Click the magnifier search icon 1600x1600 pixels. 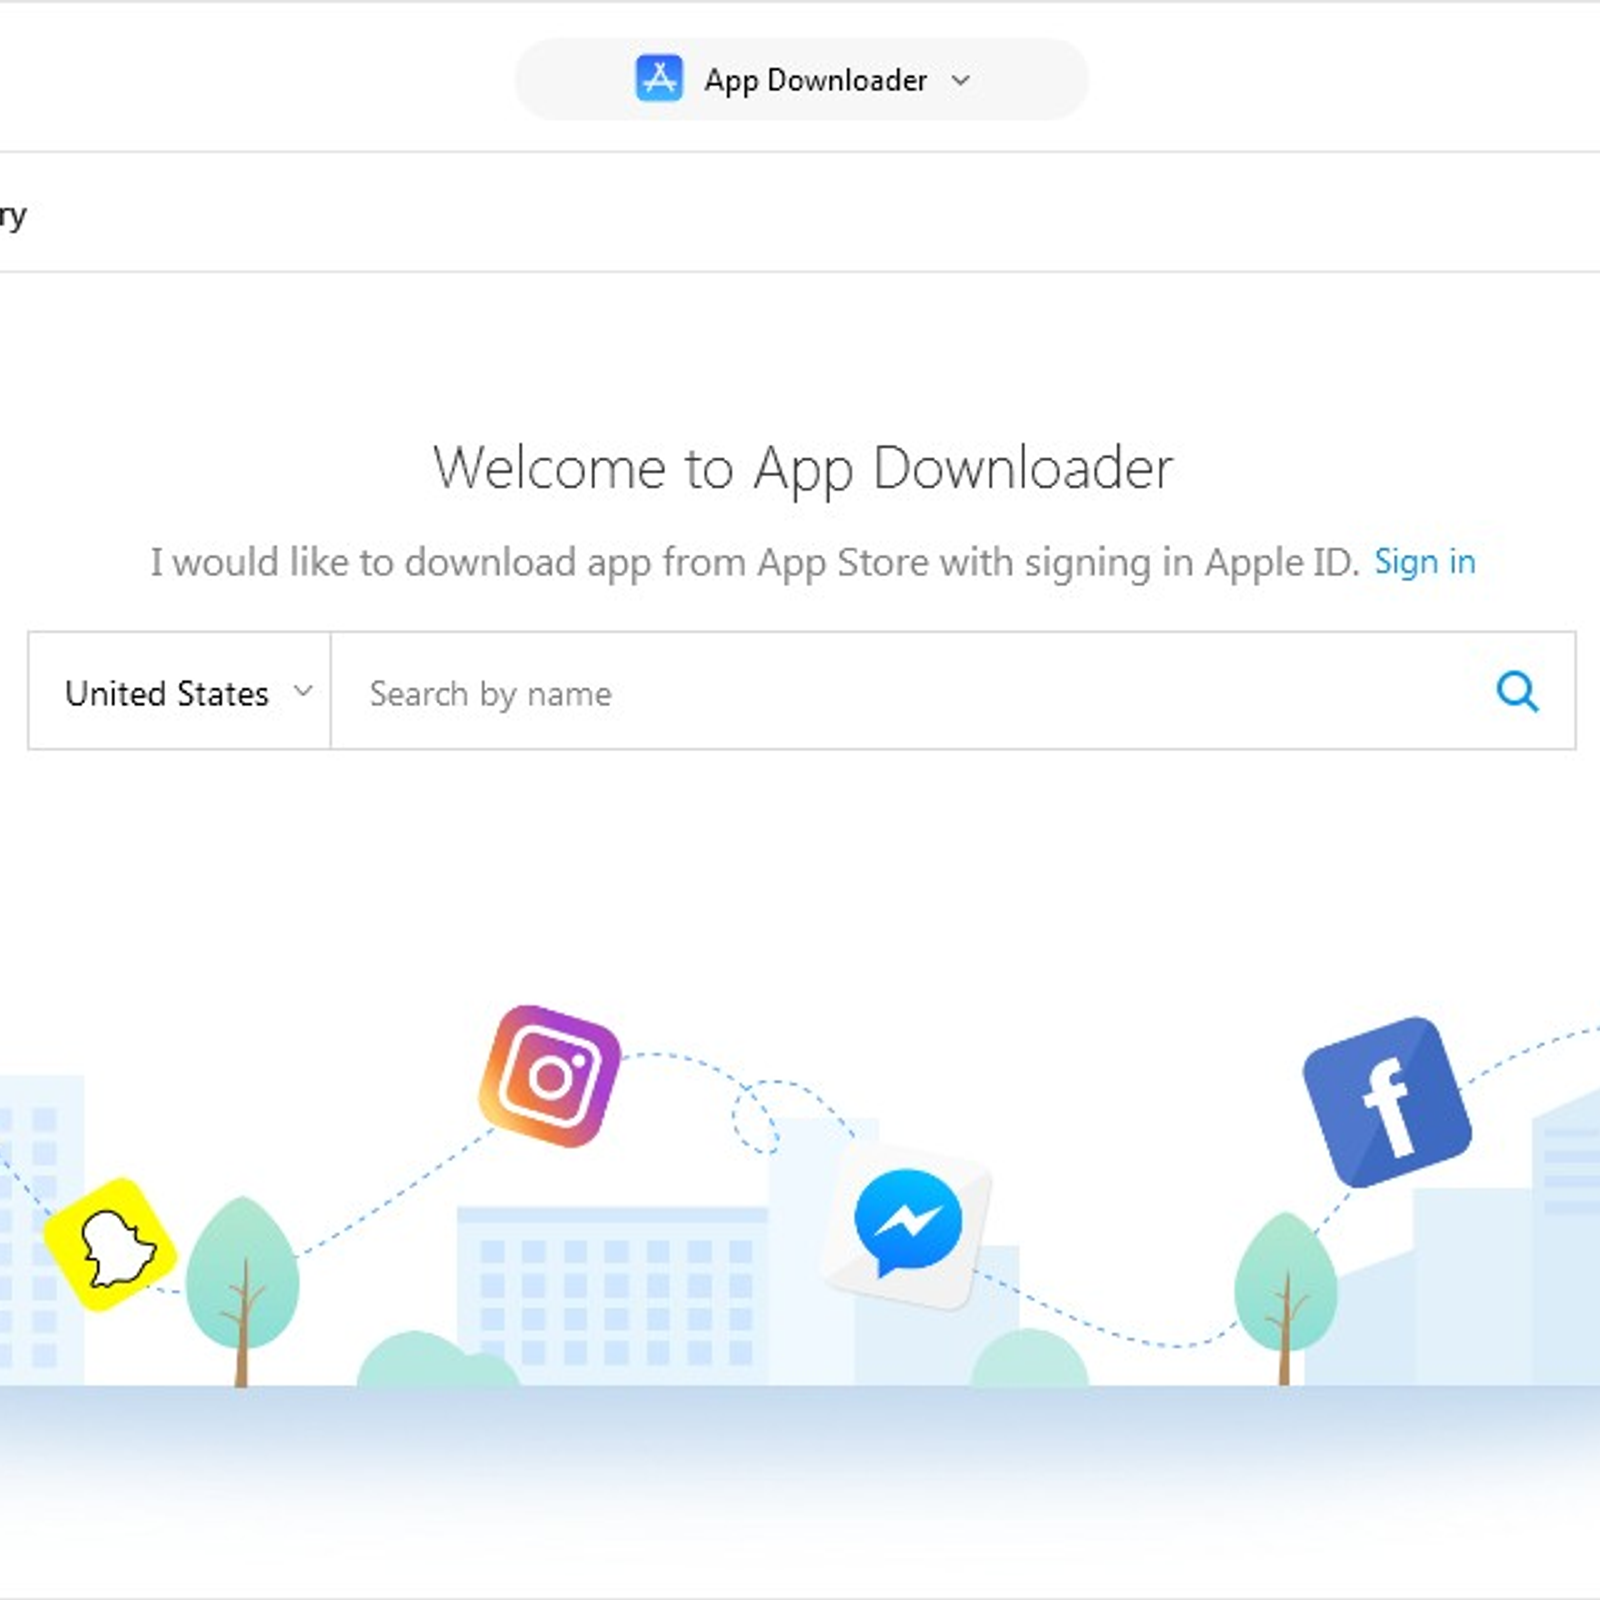[x=1517, y=691]
